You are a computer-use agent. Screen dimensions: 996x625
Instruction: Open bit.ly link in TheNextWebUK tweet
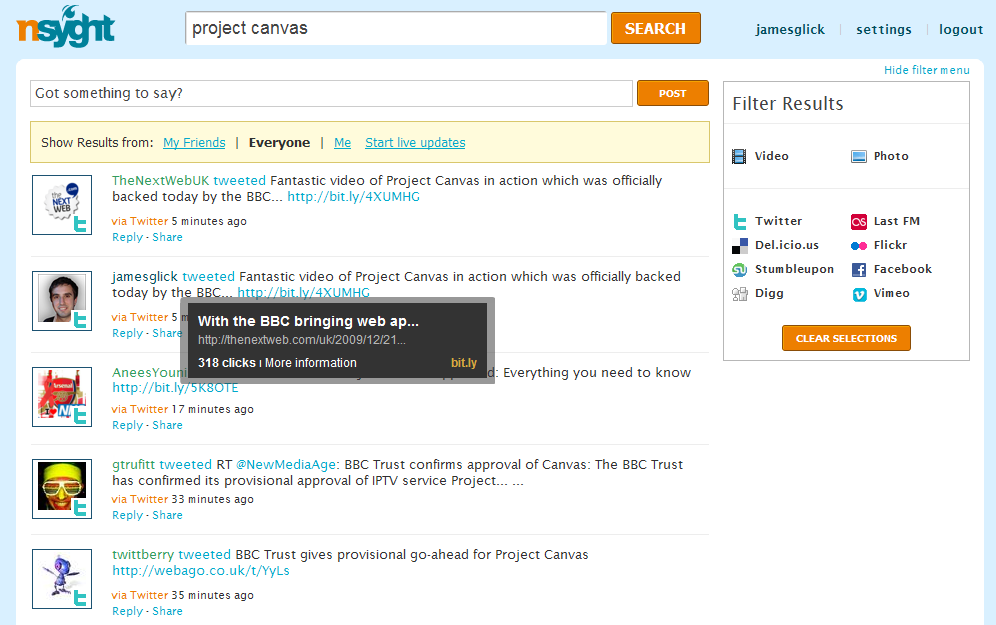coord(354,196)
